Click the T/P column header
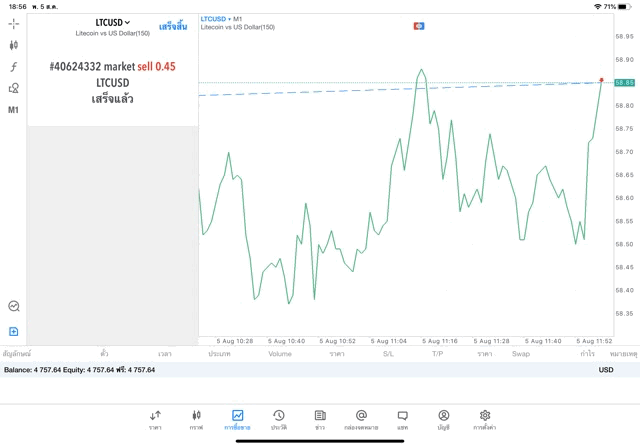Screen dimensions: 640x447 438,354
